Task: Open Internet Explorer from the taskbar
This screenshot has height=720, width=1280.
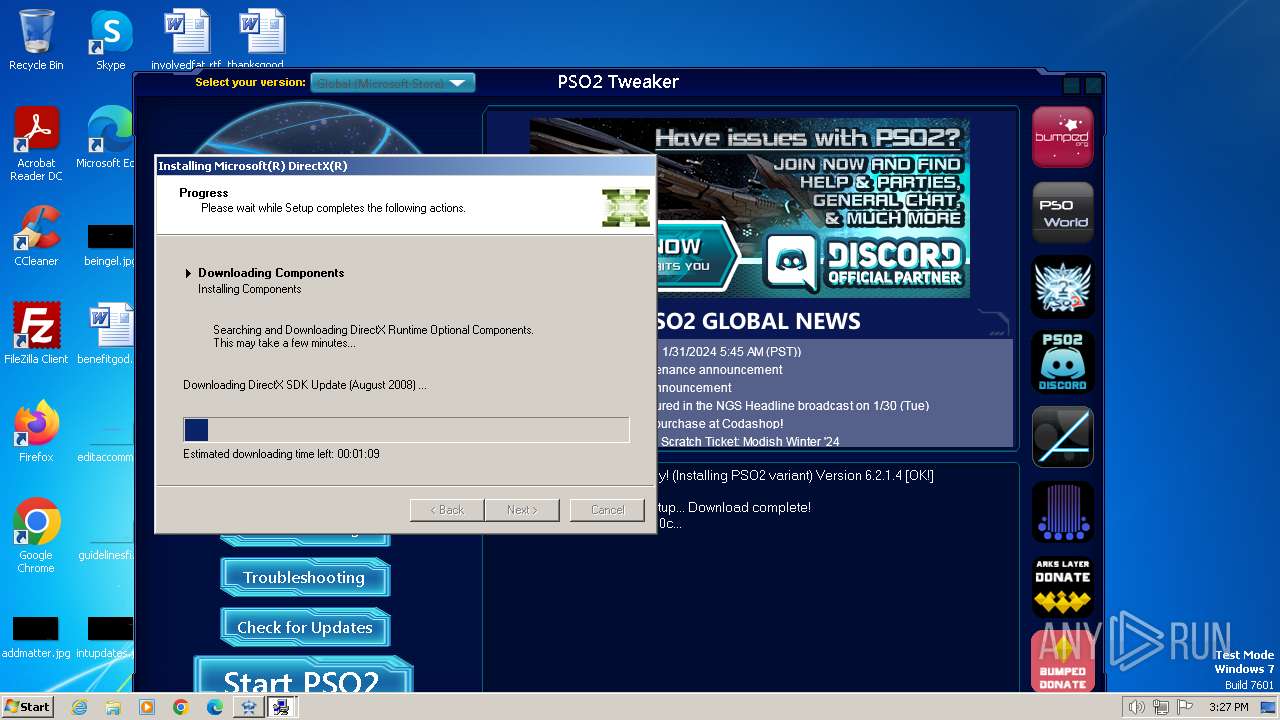Action: [x=79, y=707]
